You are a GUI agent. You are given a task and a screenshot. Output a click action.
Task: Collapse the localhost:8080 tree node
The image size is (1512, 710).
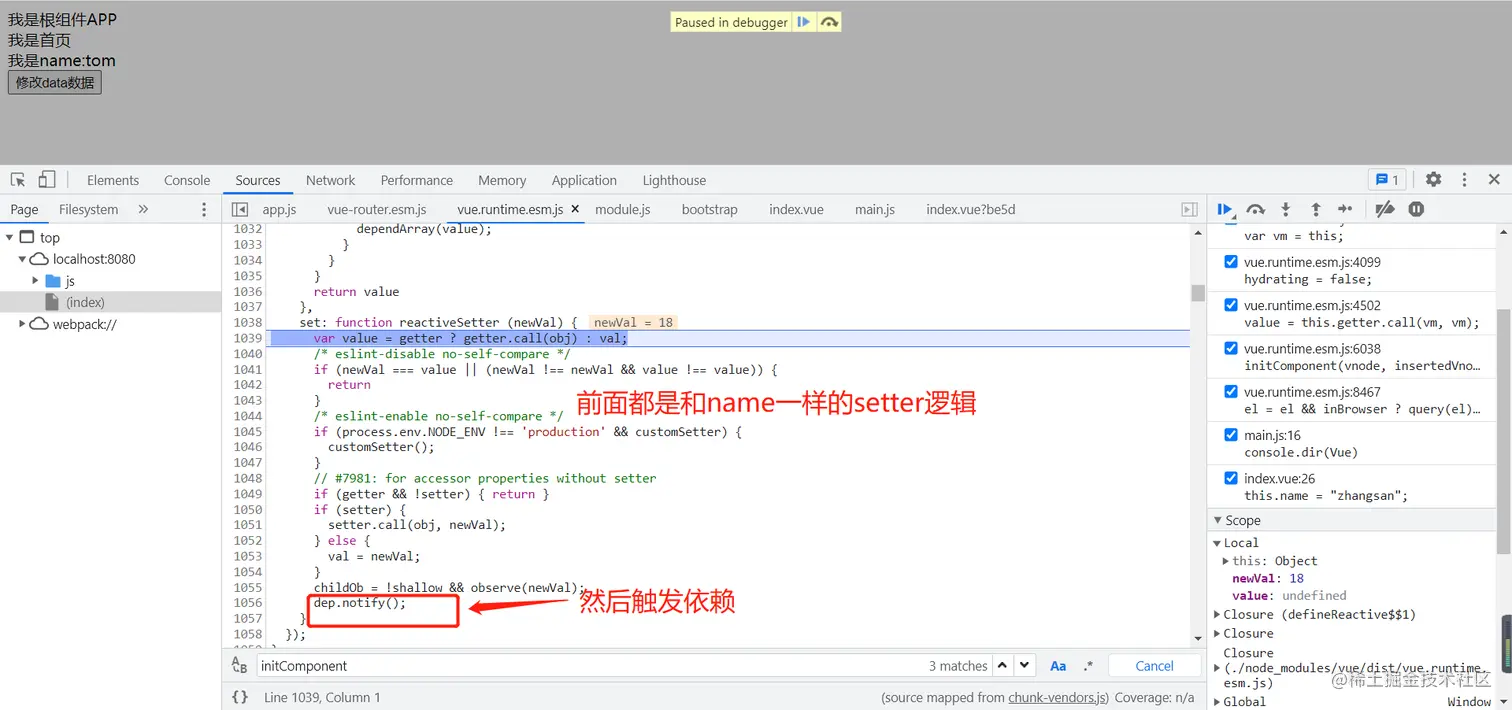22,259
